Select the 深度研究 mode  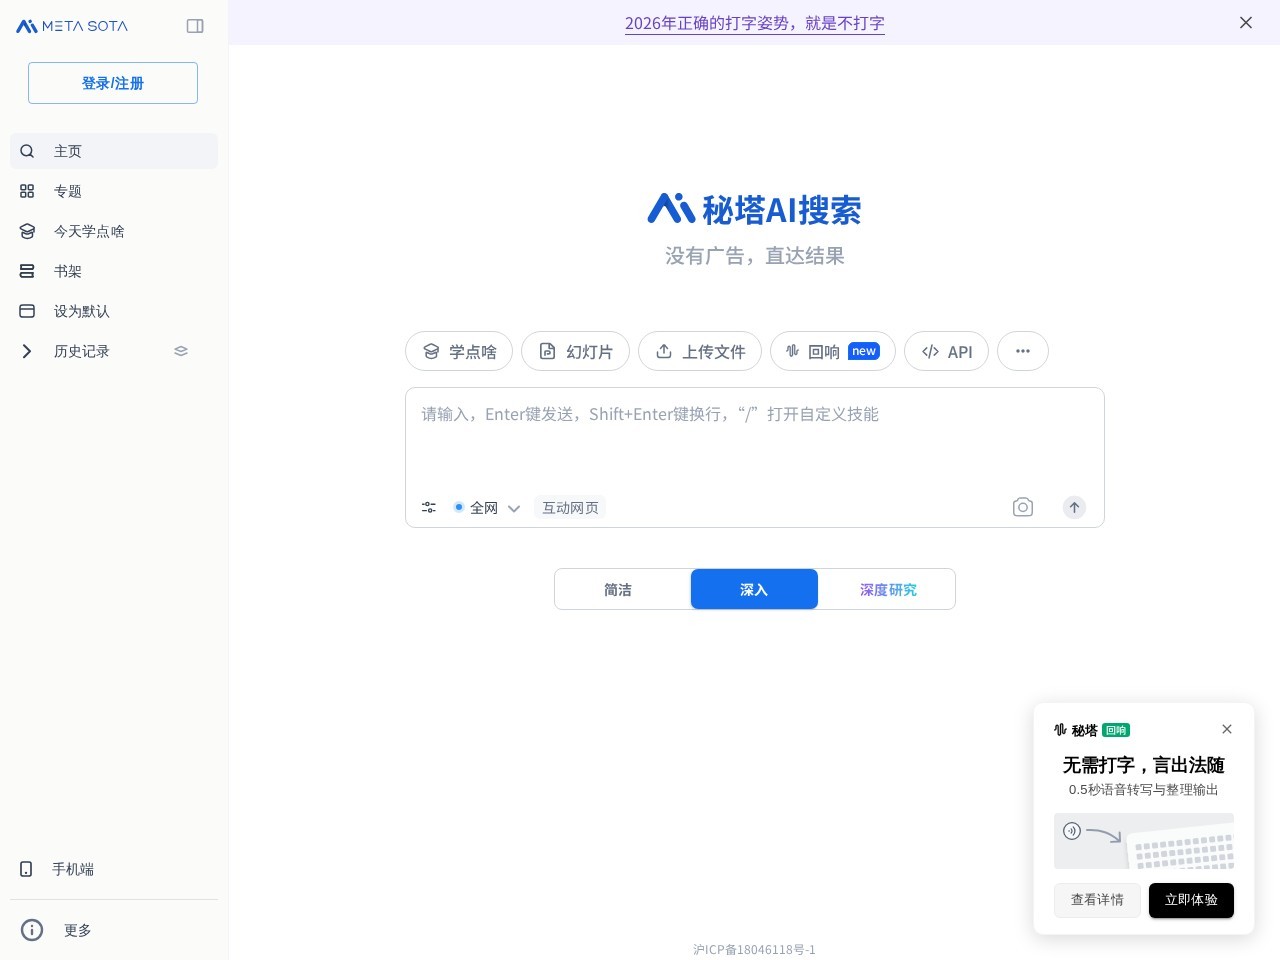click(887, 589)
